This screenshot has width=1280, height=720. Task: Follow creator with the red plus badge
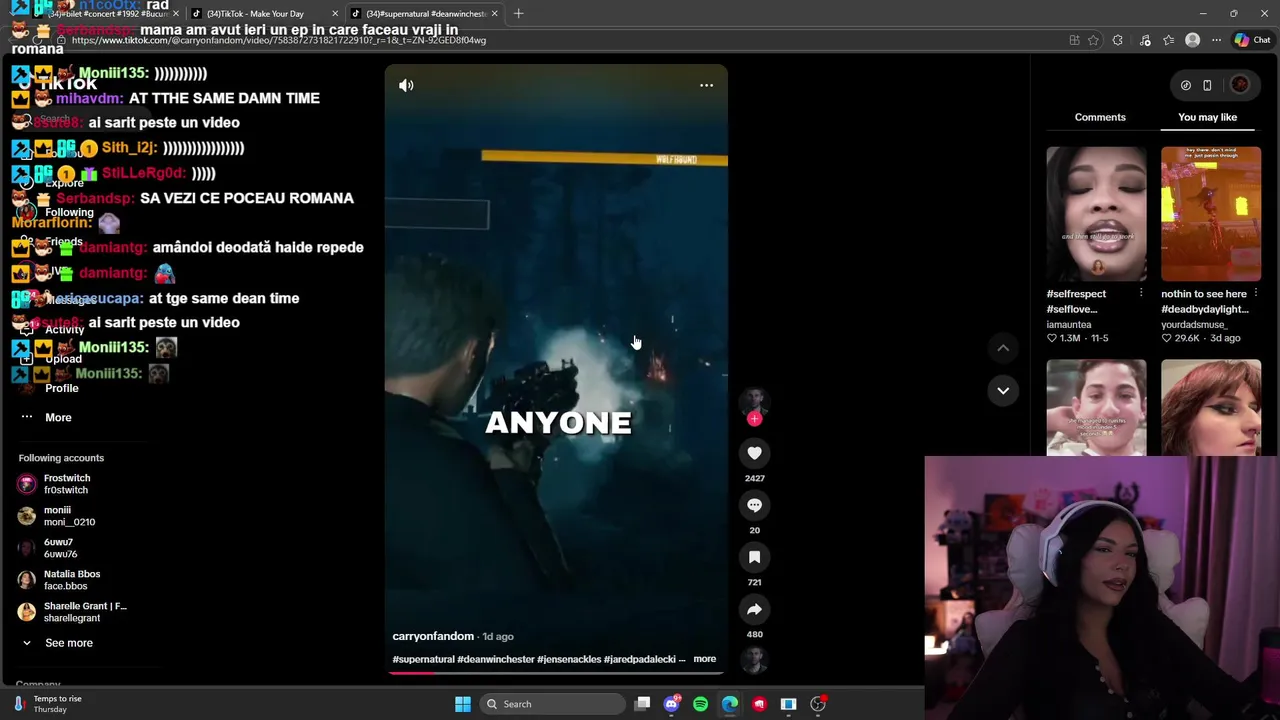[x=754, y=419]
